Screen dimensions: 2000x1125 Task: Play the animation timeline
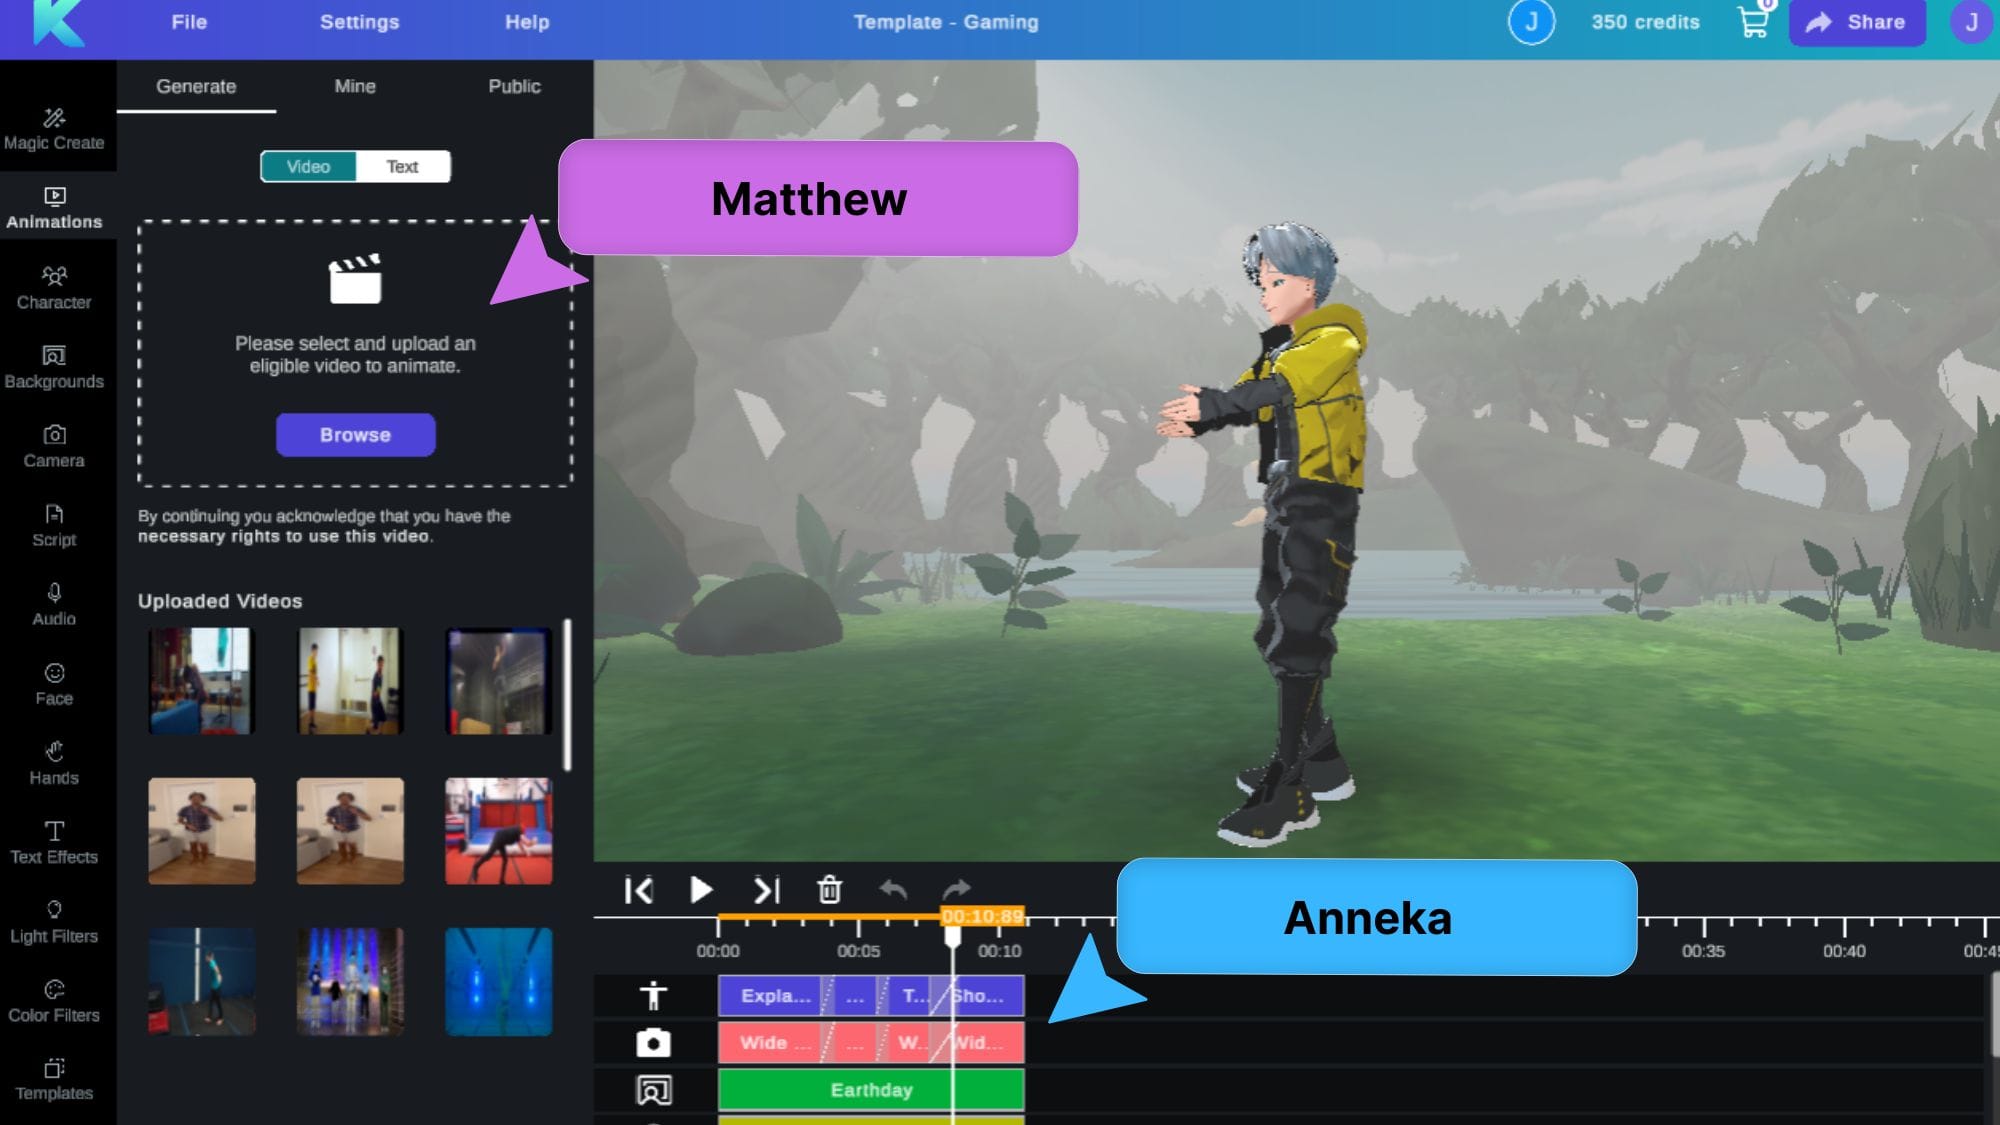[702, 890]
